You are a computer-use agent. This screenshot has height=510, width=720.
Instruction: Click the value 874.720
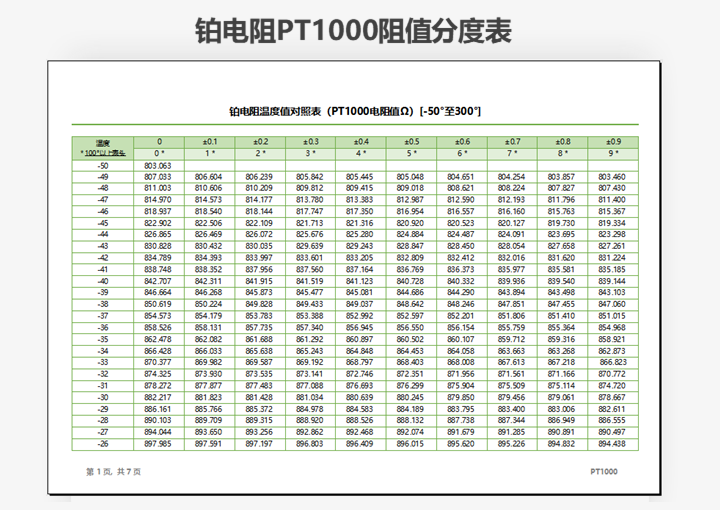pos(612,386)
